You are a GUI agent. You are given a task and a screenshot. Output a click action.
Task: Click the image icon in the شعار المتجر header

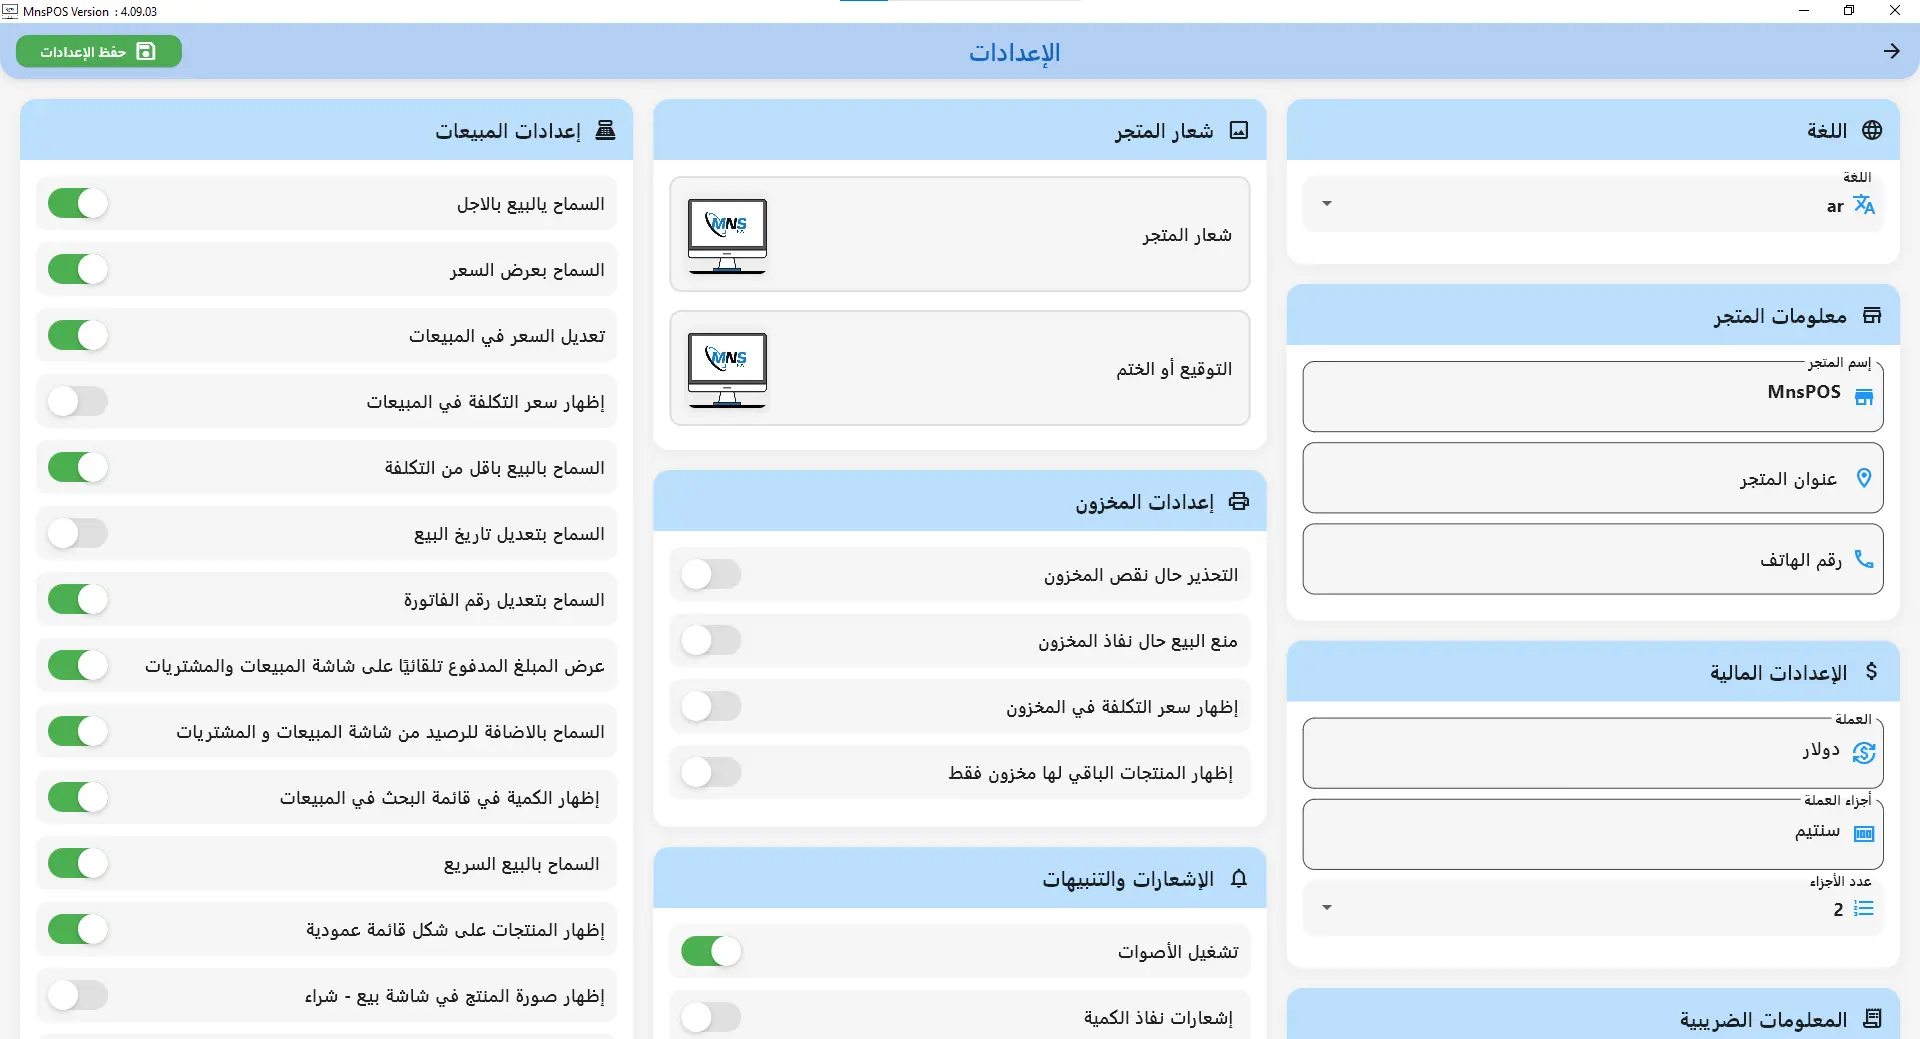(x=1240, y=130)
